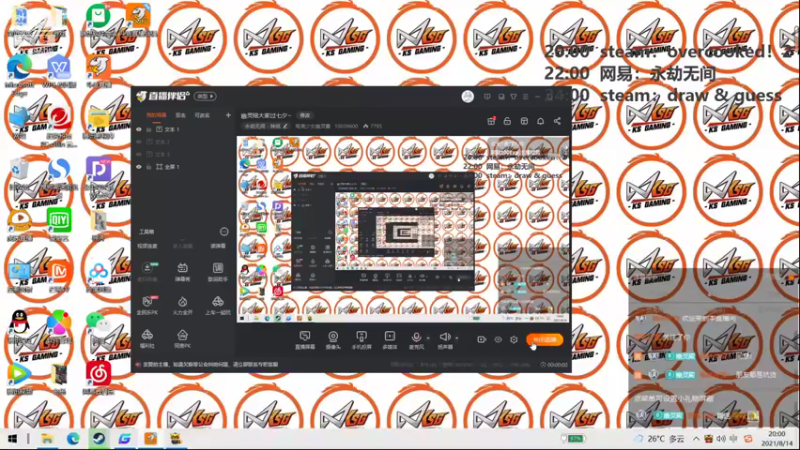This screenshot has width=800, height=450.
Task: Open the phone screen casting source
Action: coord(361,339)
